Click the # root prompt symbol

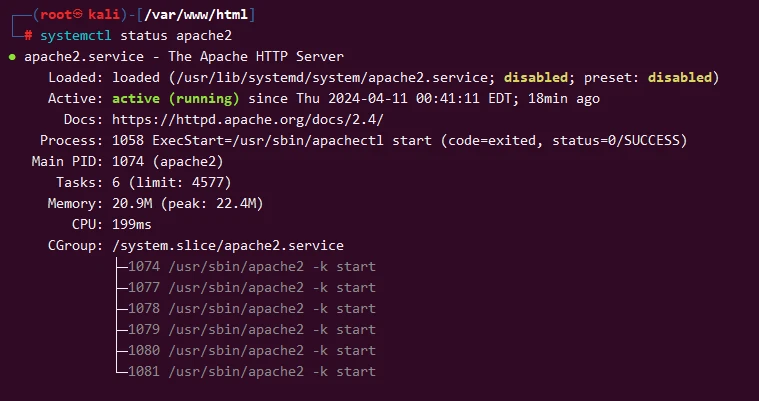[x=28, y=36]
